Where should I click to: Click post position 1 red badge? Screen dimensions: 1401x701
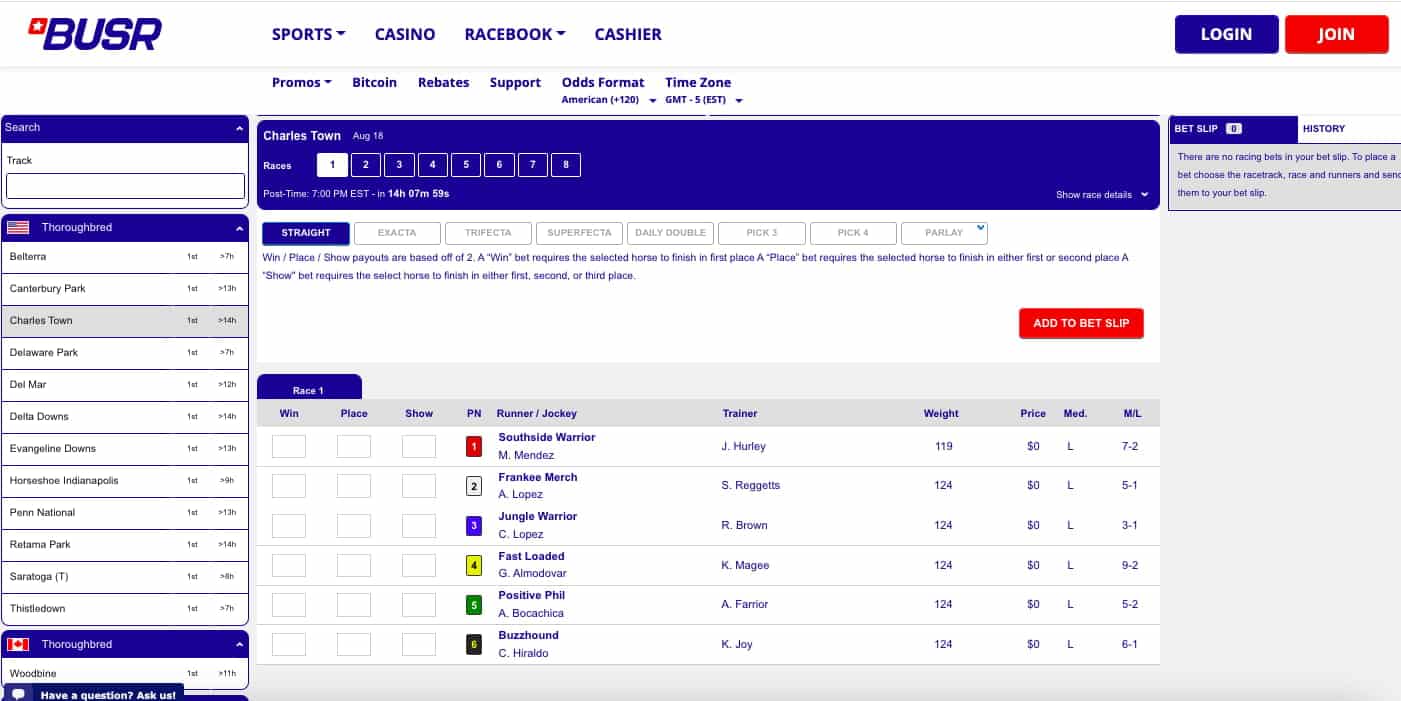pos(474,446)
